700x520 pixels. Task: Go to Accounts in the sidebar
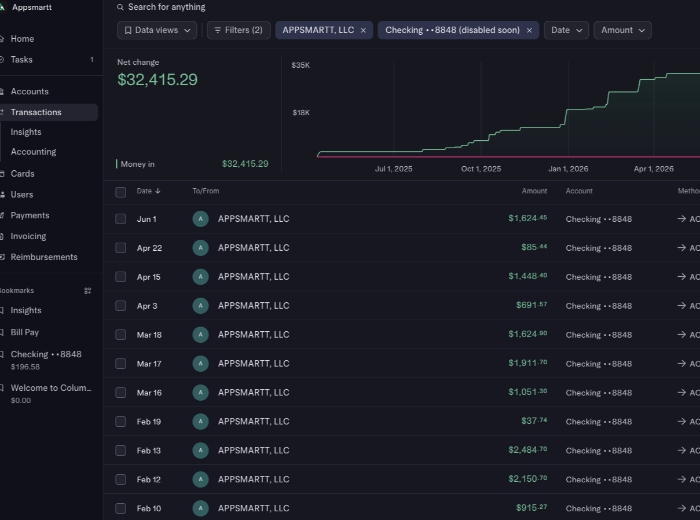click(x=29, y=92)
